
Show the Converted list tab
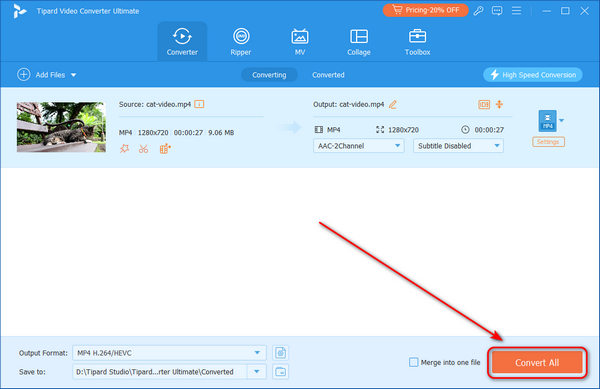pyautogui.click(x=328, y=75)
